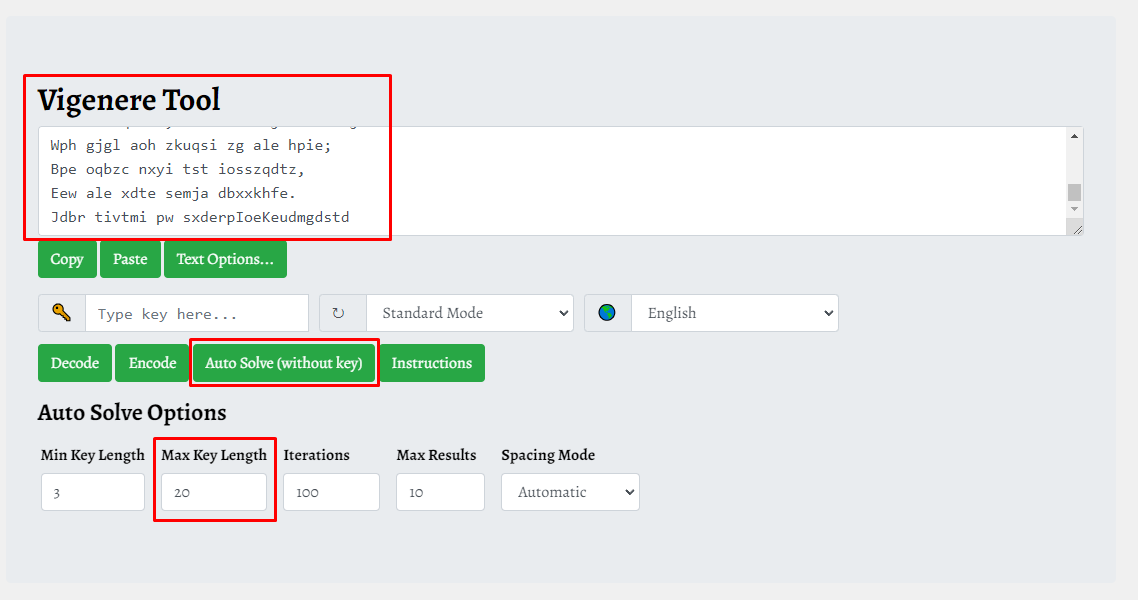This screenshot has width=1138, height=600.
Task: Click the Max Key Length field
Action: 214,492
